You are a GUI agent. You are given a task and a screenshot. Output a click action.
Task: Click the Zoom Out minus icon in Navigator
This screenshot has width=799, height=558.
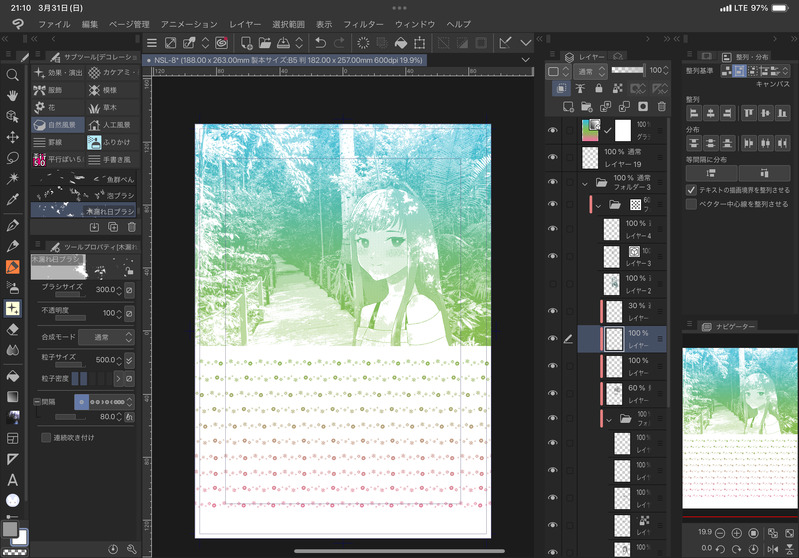pos(720,533)
